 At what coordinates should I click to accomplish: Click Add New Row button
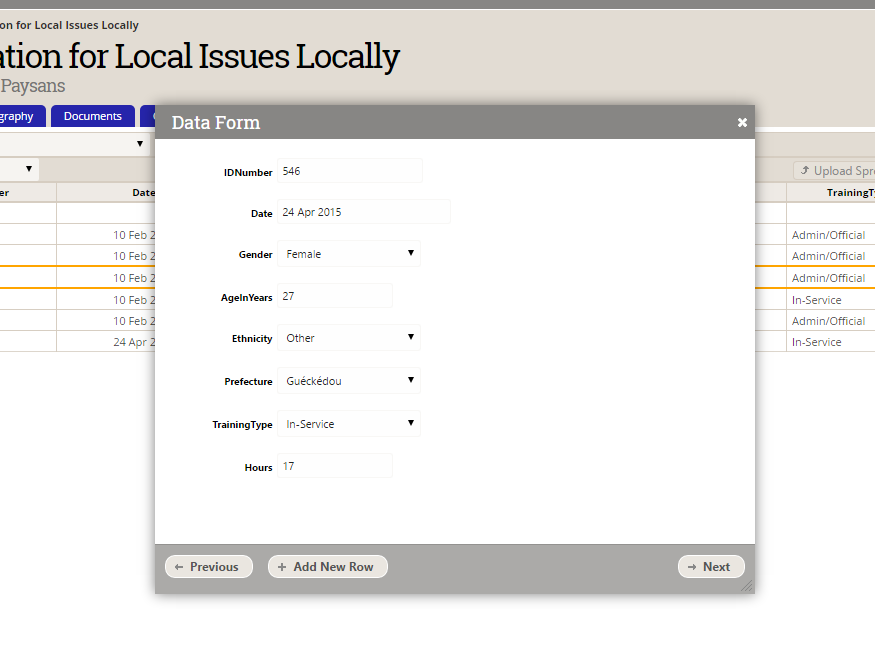coord(328,567)
